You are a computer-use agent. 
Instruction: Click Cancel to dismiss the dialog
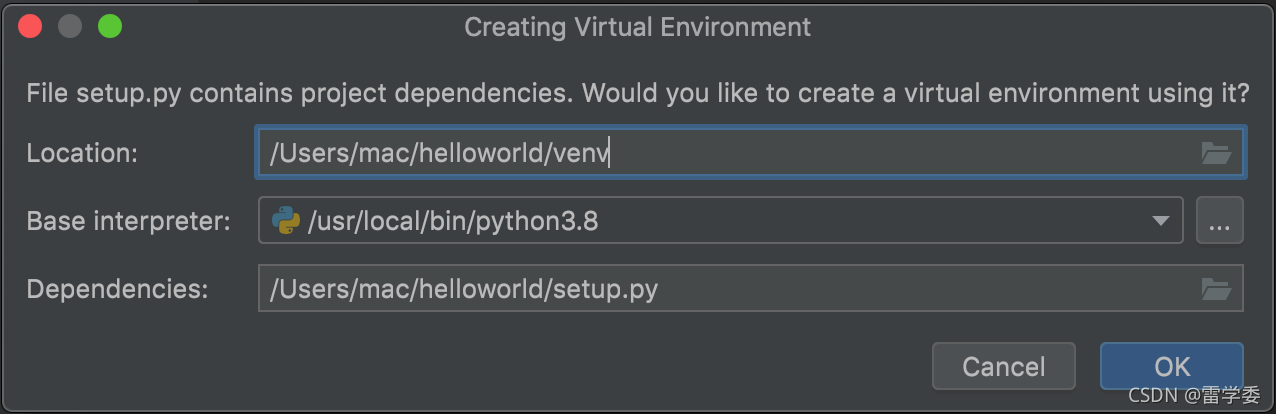pyautogui.click(x=1004, y=366)
